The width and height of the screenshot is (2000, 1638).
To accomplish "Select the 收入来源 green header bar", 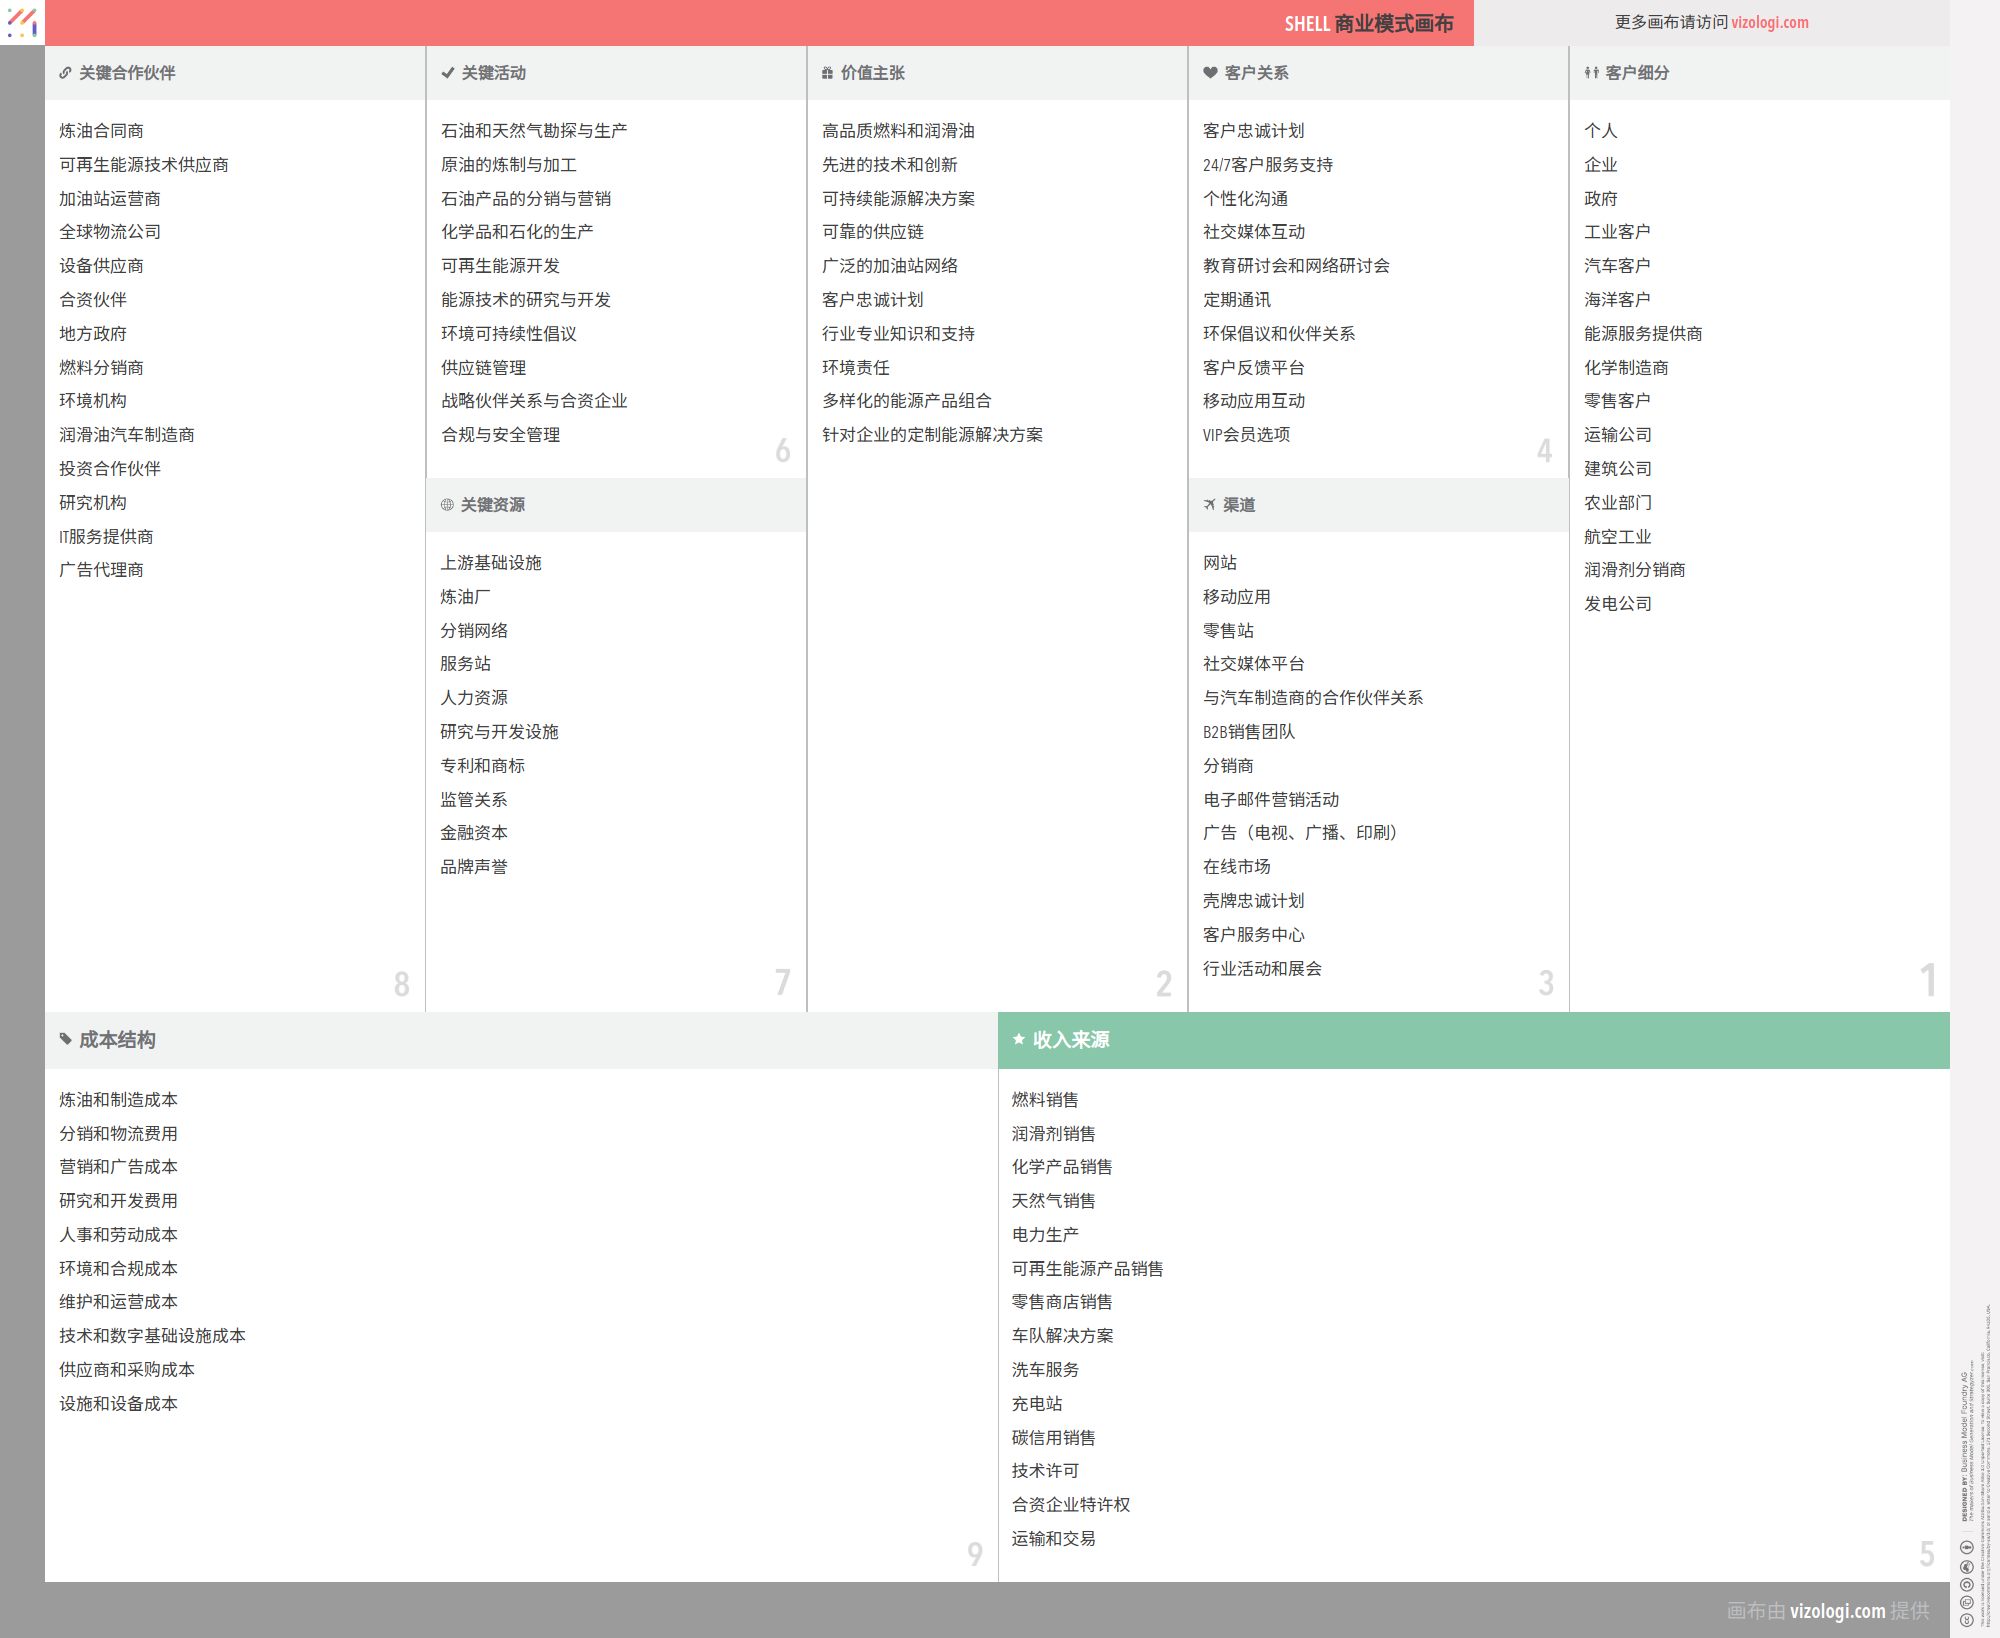I will click(x=1473, y=1040).
